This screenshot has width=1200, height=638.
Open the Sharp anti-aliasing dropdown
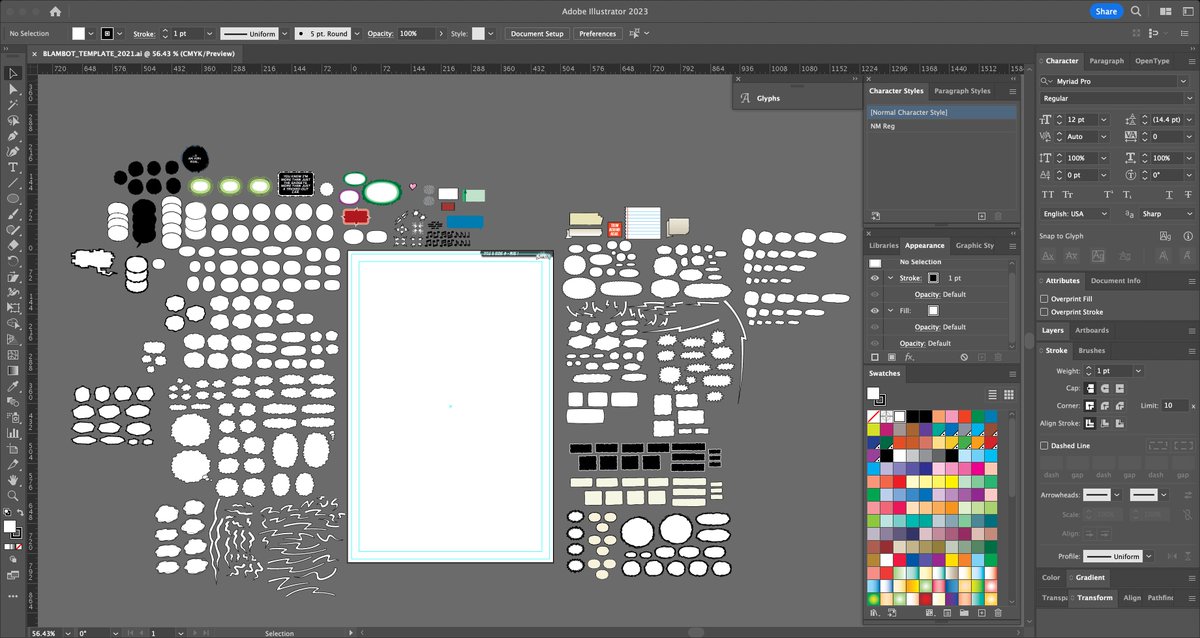coord(1189,214)
